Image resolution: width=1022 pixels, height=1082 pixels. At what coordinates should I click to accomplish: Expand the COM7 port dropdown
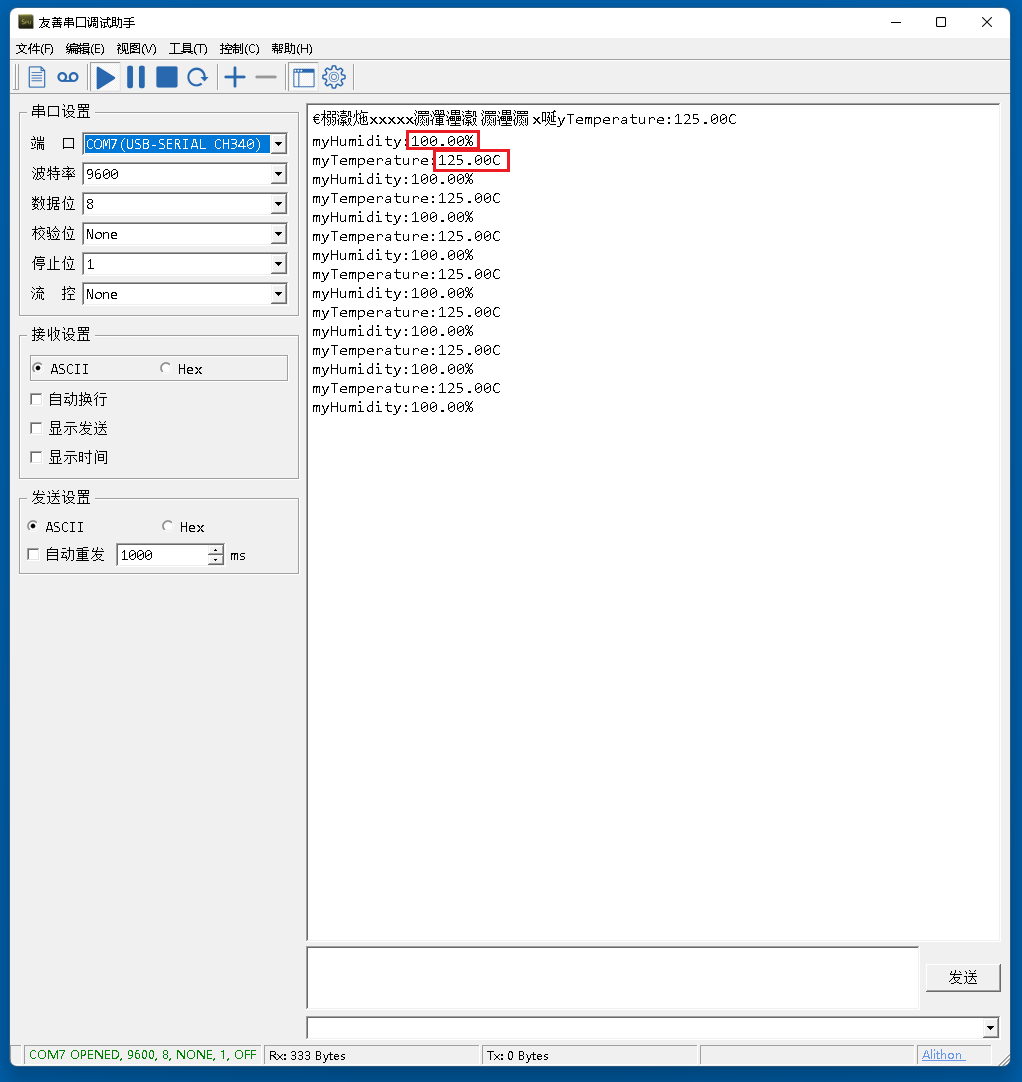click(x=279, y=144)
